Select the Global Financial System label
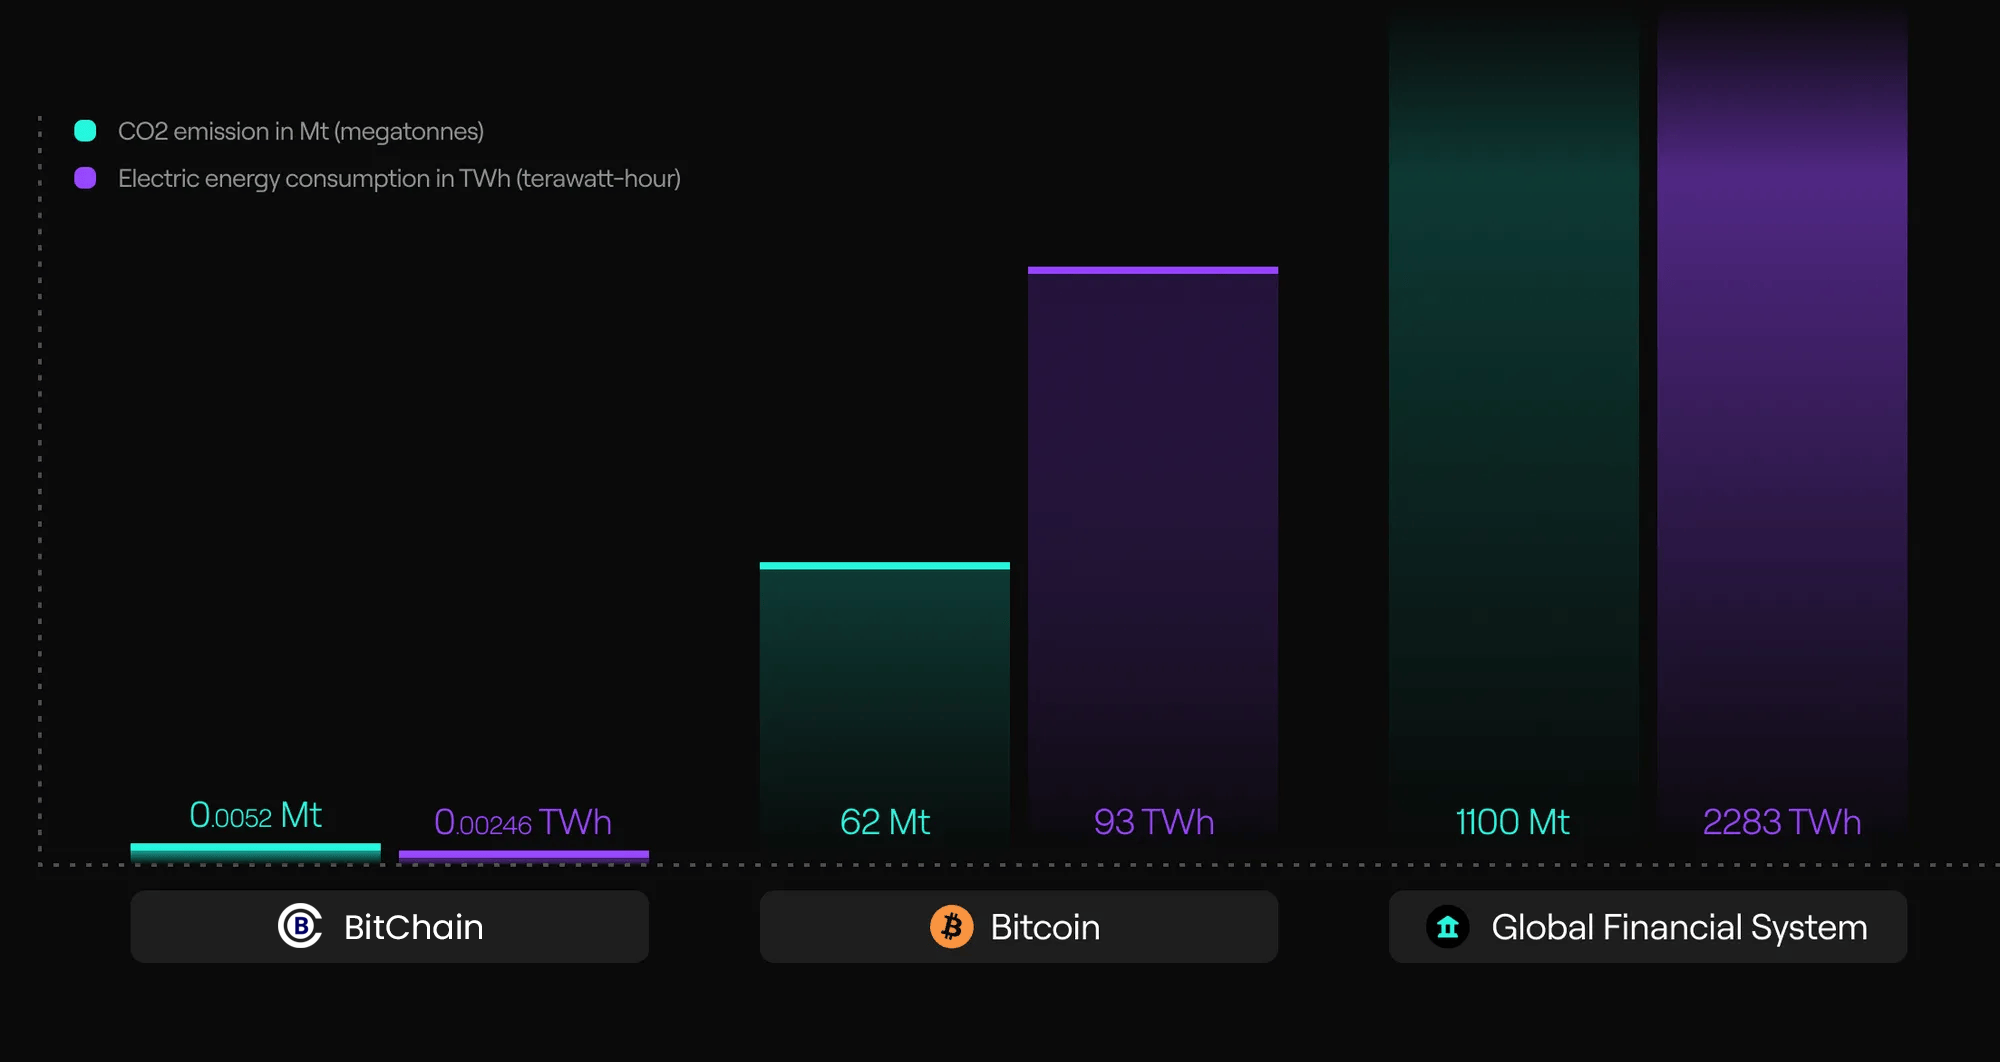 coord(1679,927)
